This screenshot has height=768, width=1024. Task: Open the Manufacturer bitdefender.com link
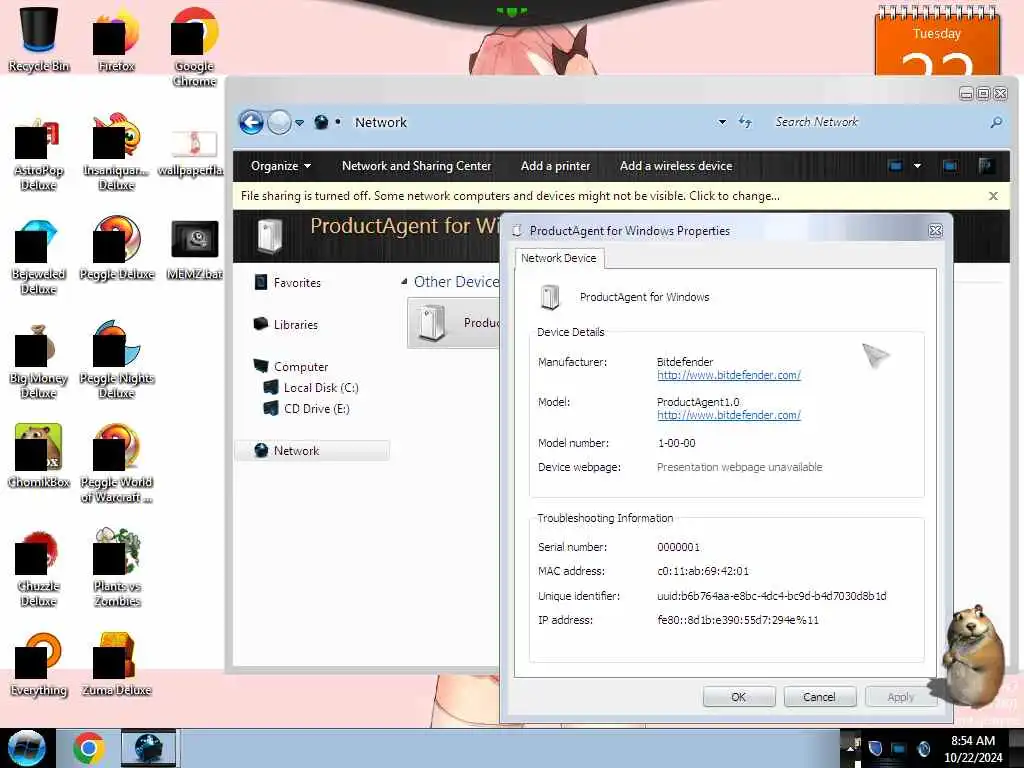tap(729, 375)
